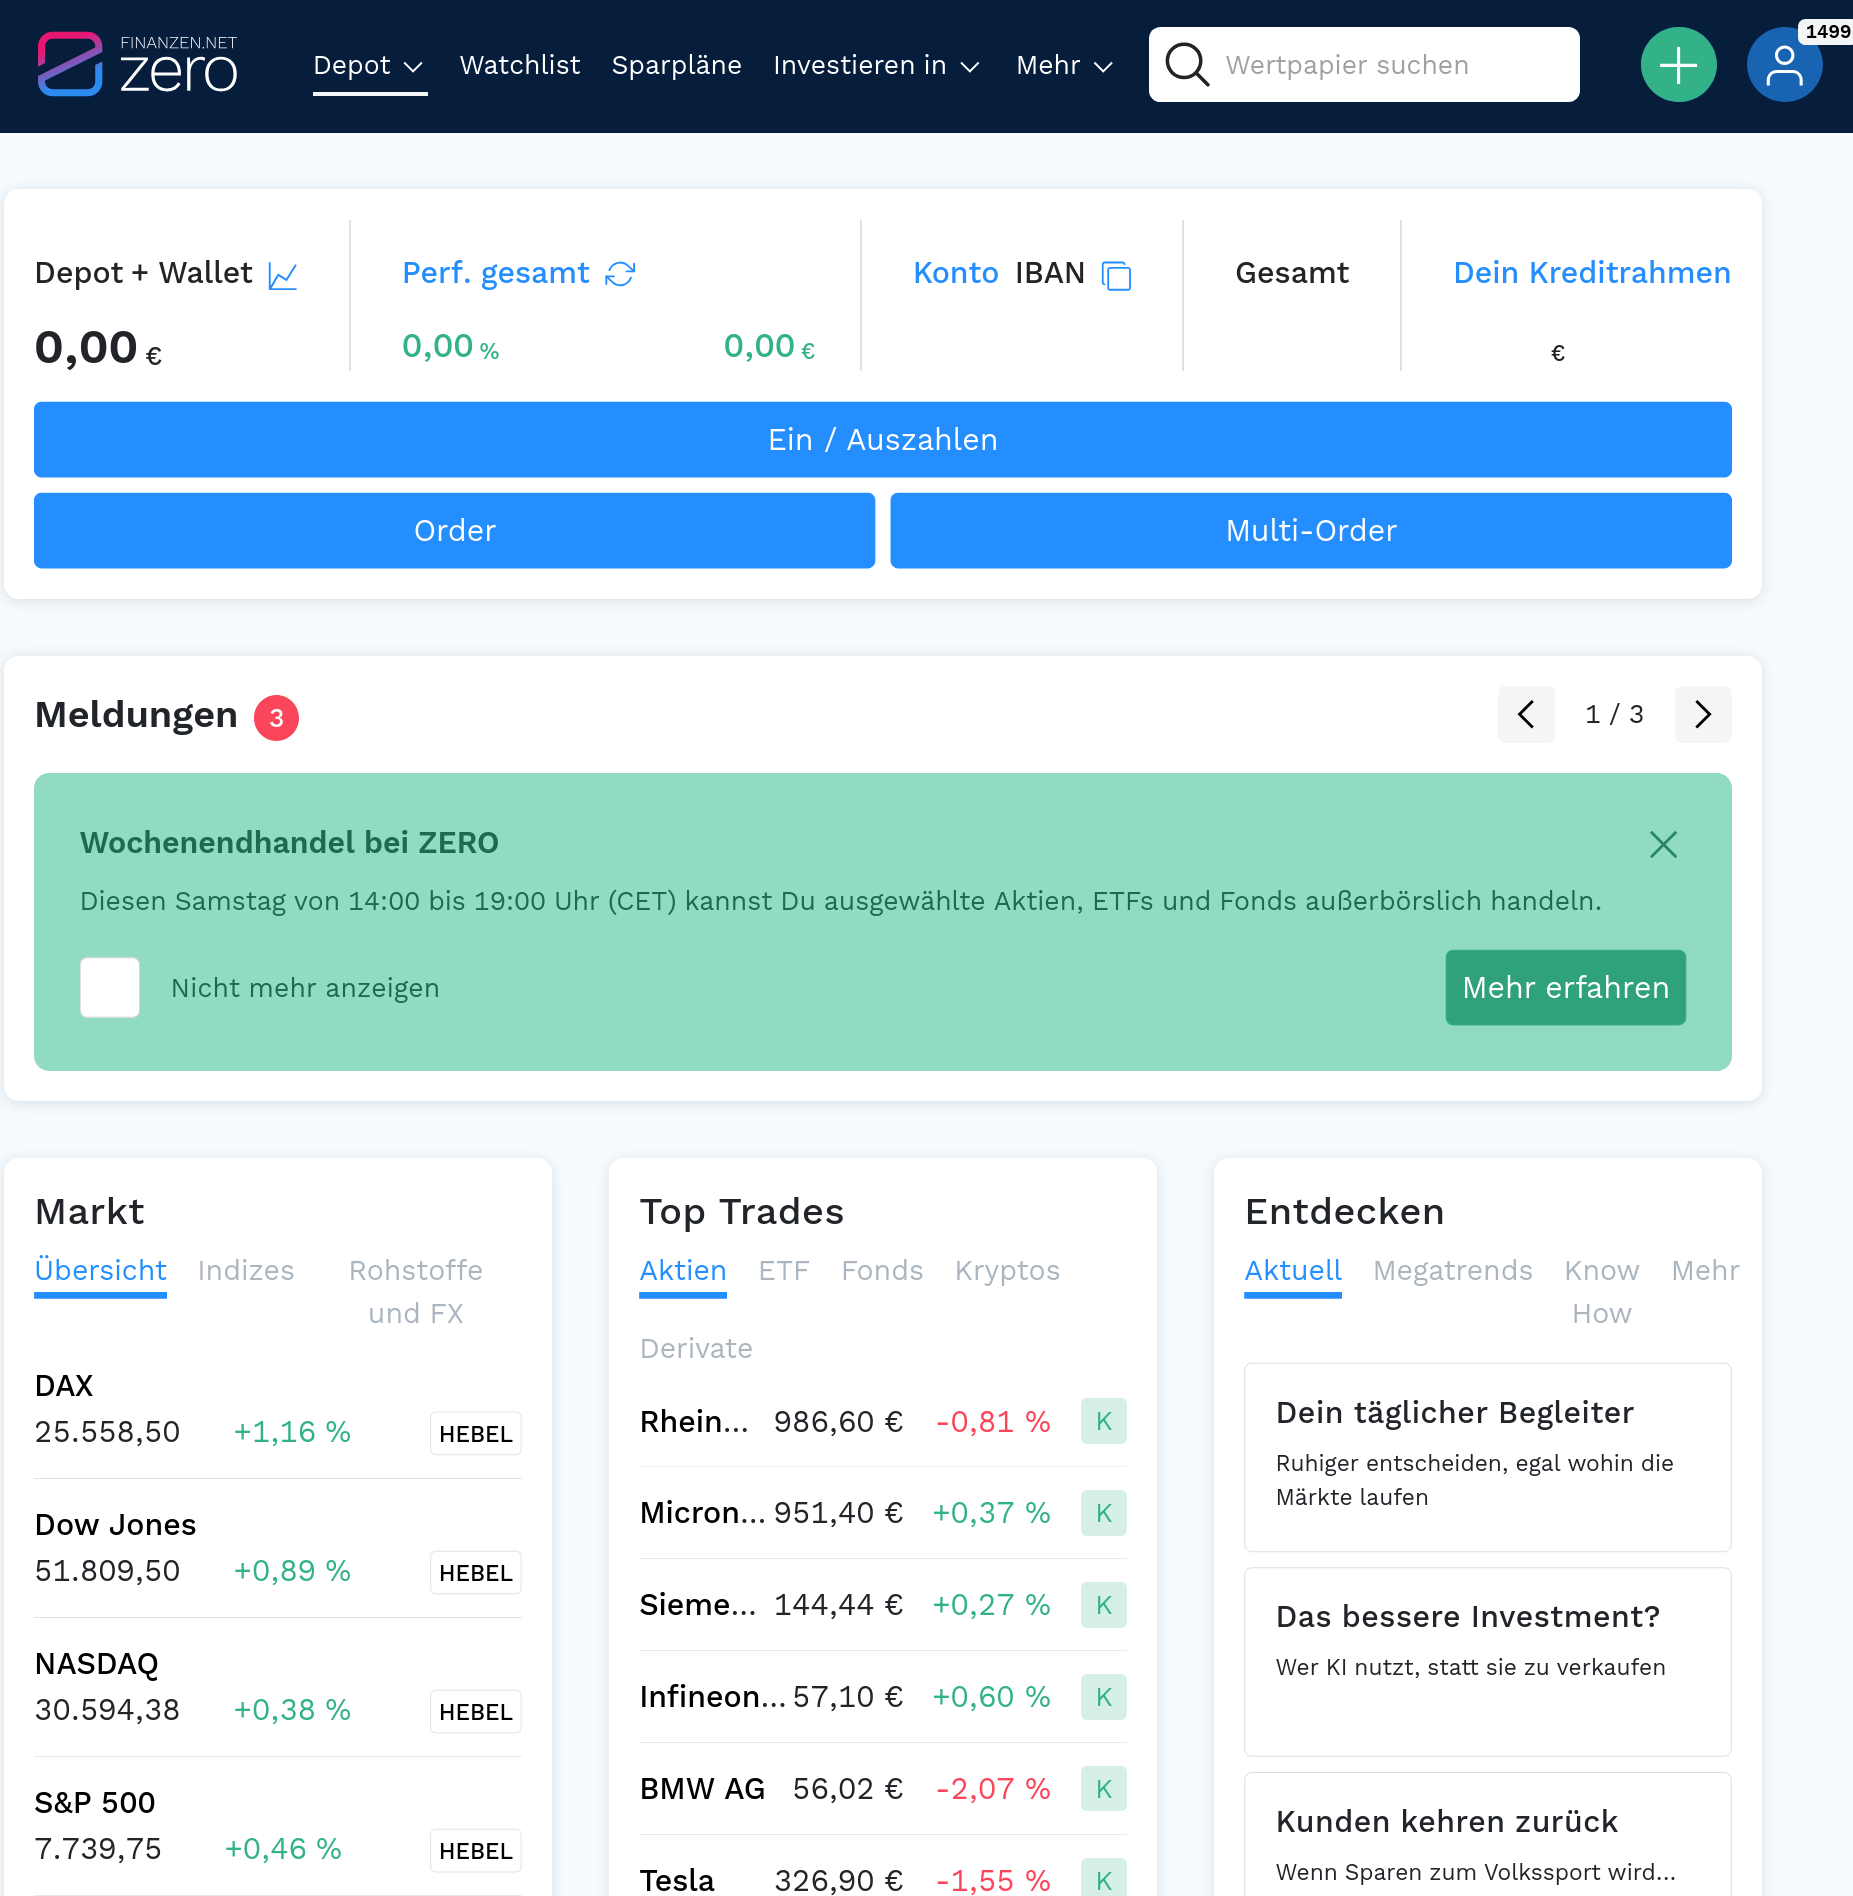Click the green plus button
This screenshot has width=1853, height=1896.
[x=1678, y=65]
